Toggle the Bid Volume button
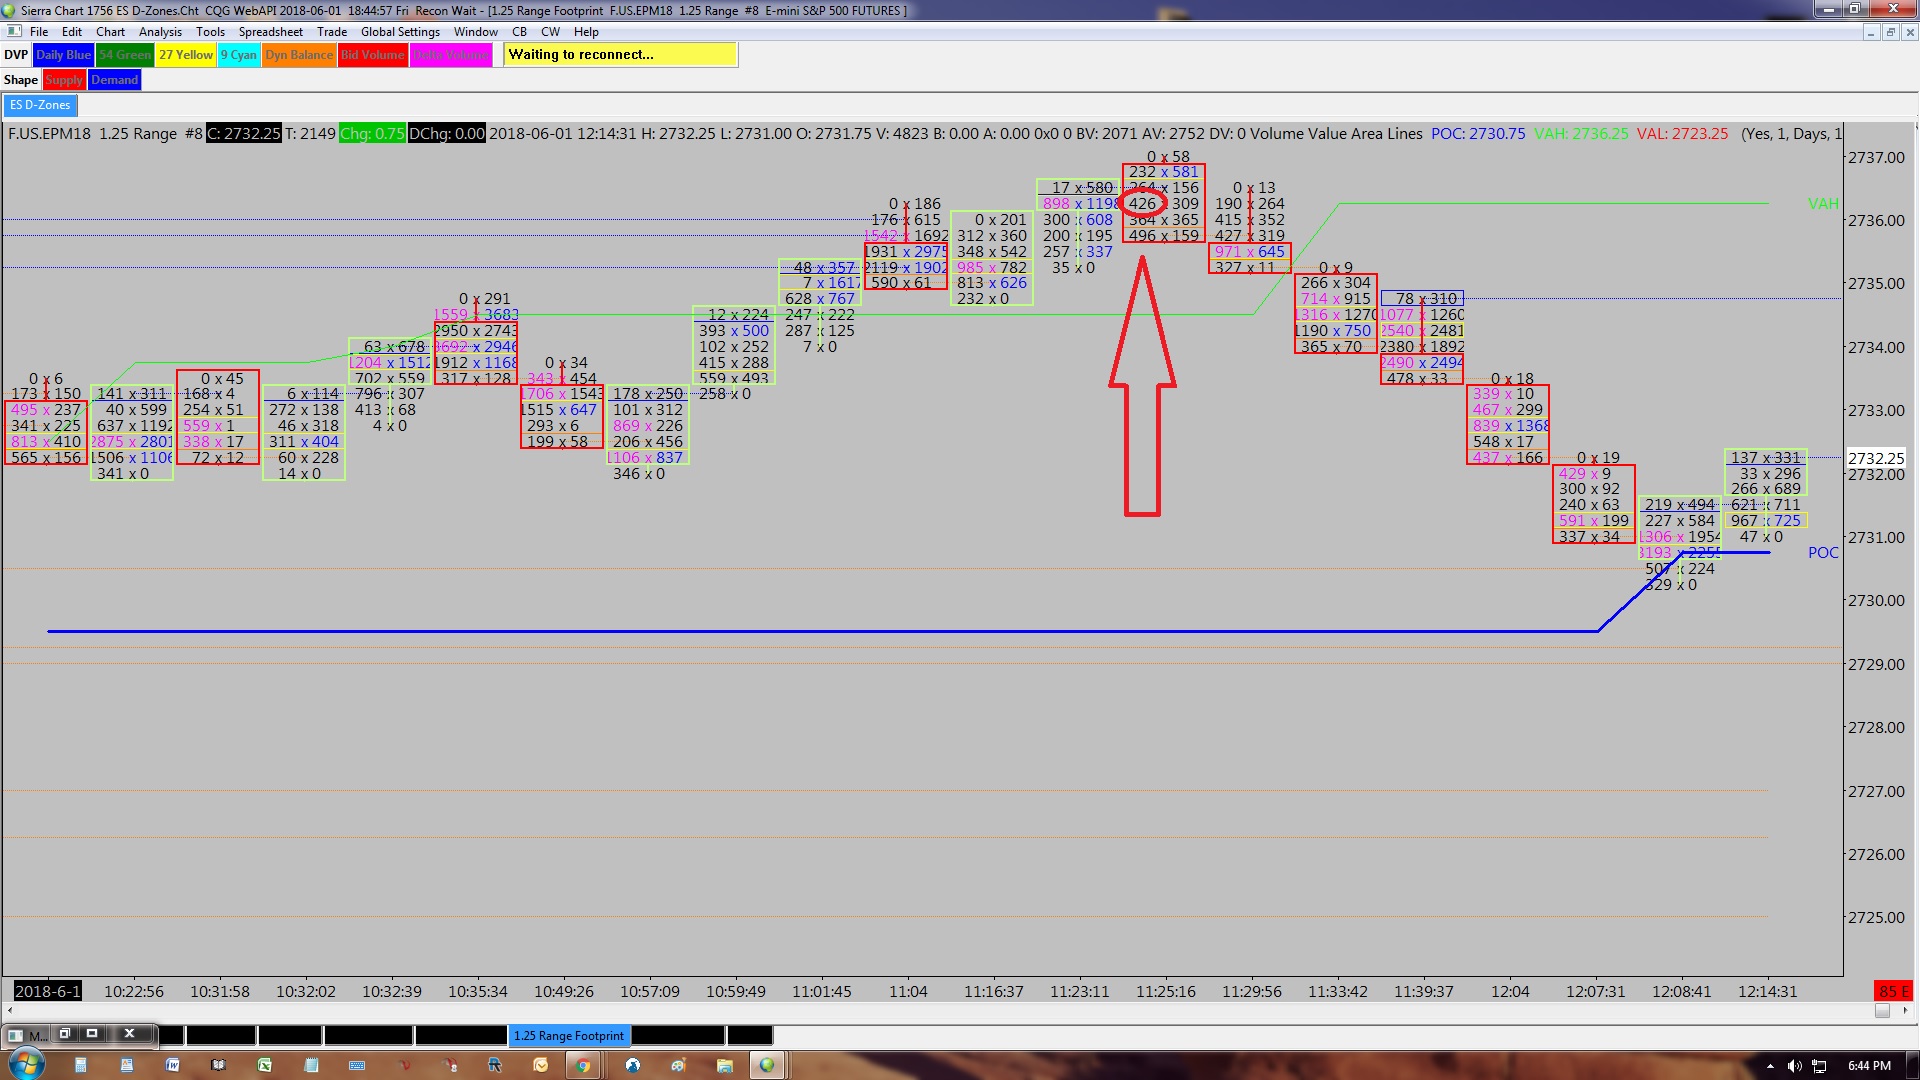Image resolution: width=1920 pixels, height=1080 pixels. coord(372,55)
